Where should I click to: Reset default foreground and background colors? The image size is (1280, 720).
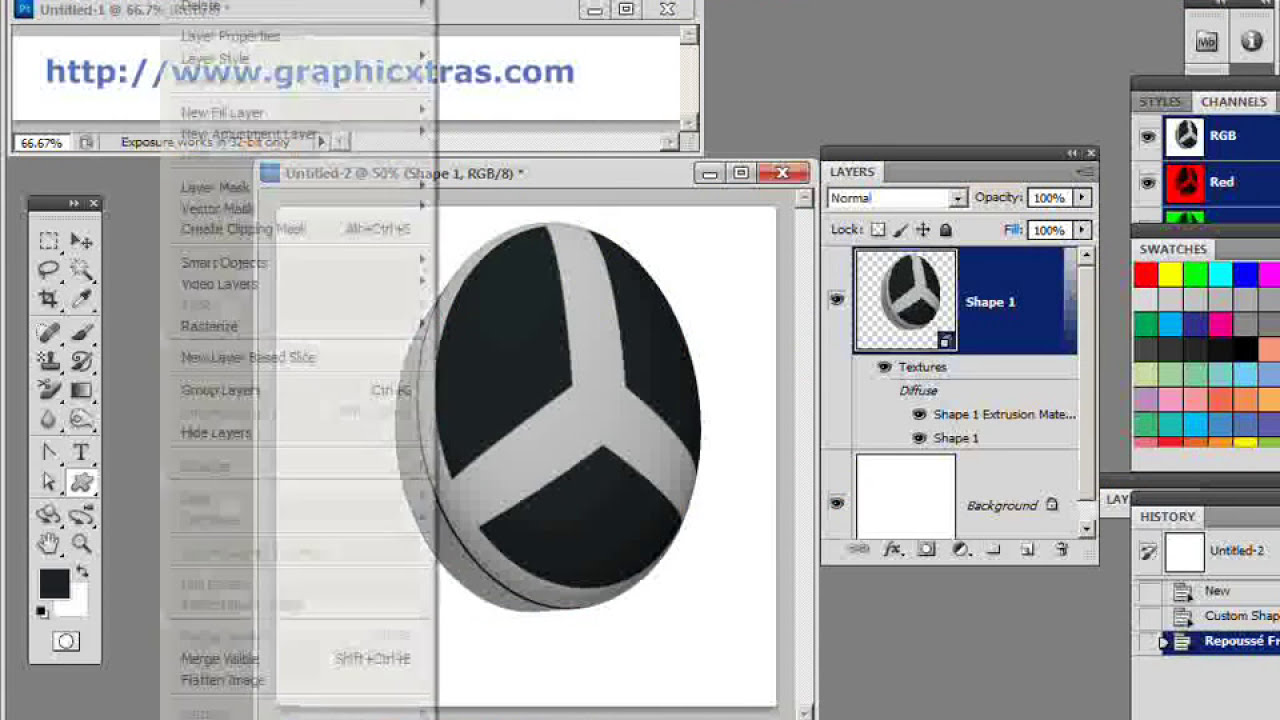43,612
